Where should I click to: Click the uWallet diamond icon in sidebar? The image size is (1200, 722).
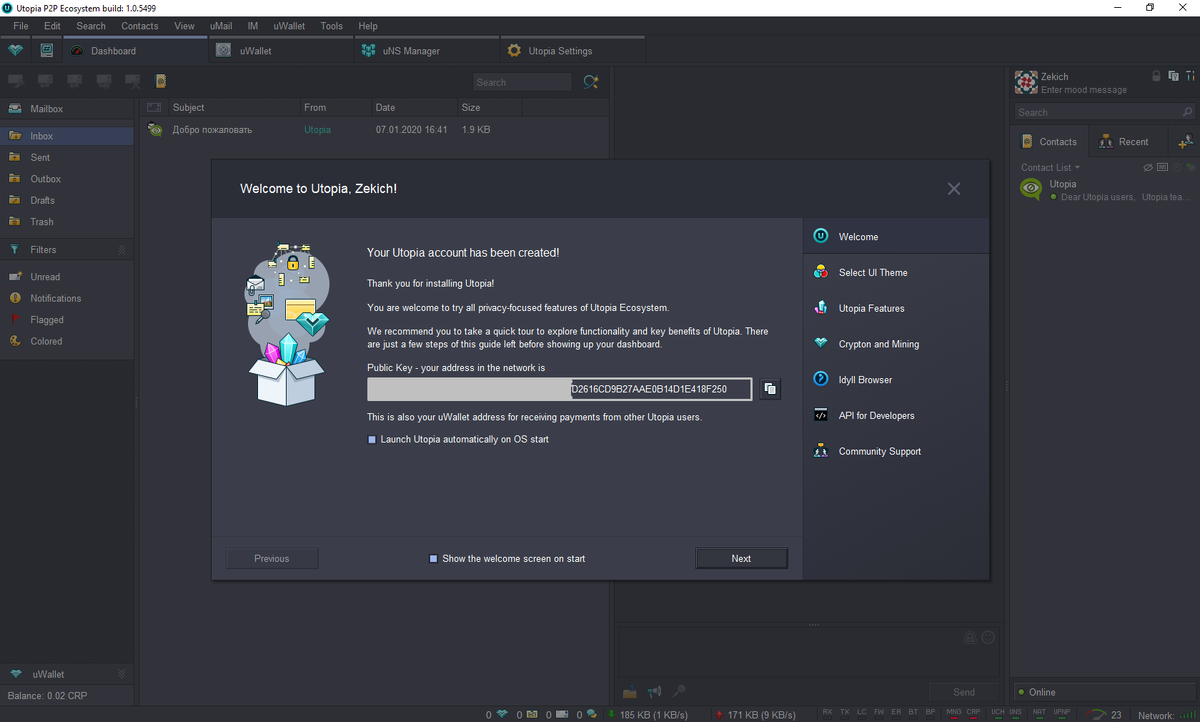point(15,674)
